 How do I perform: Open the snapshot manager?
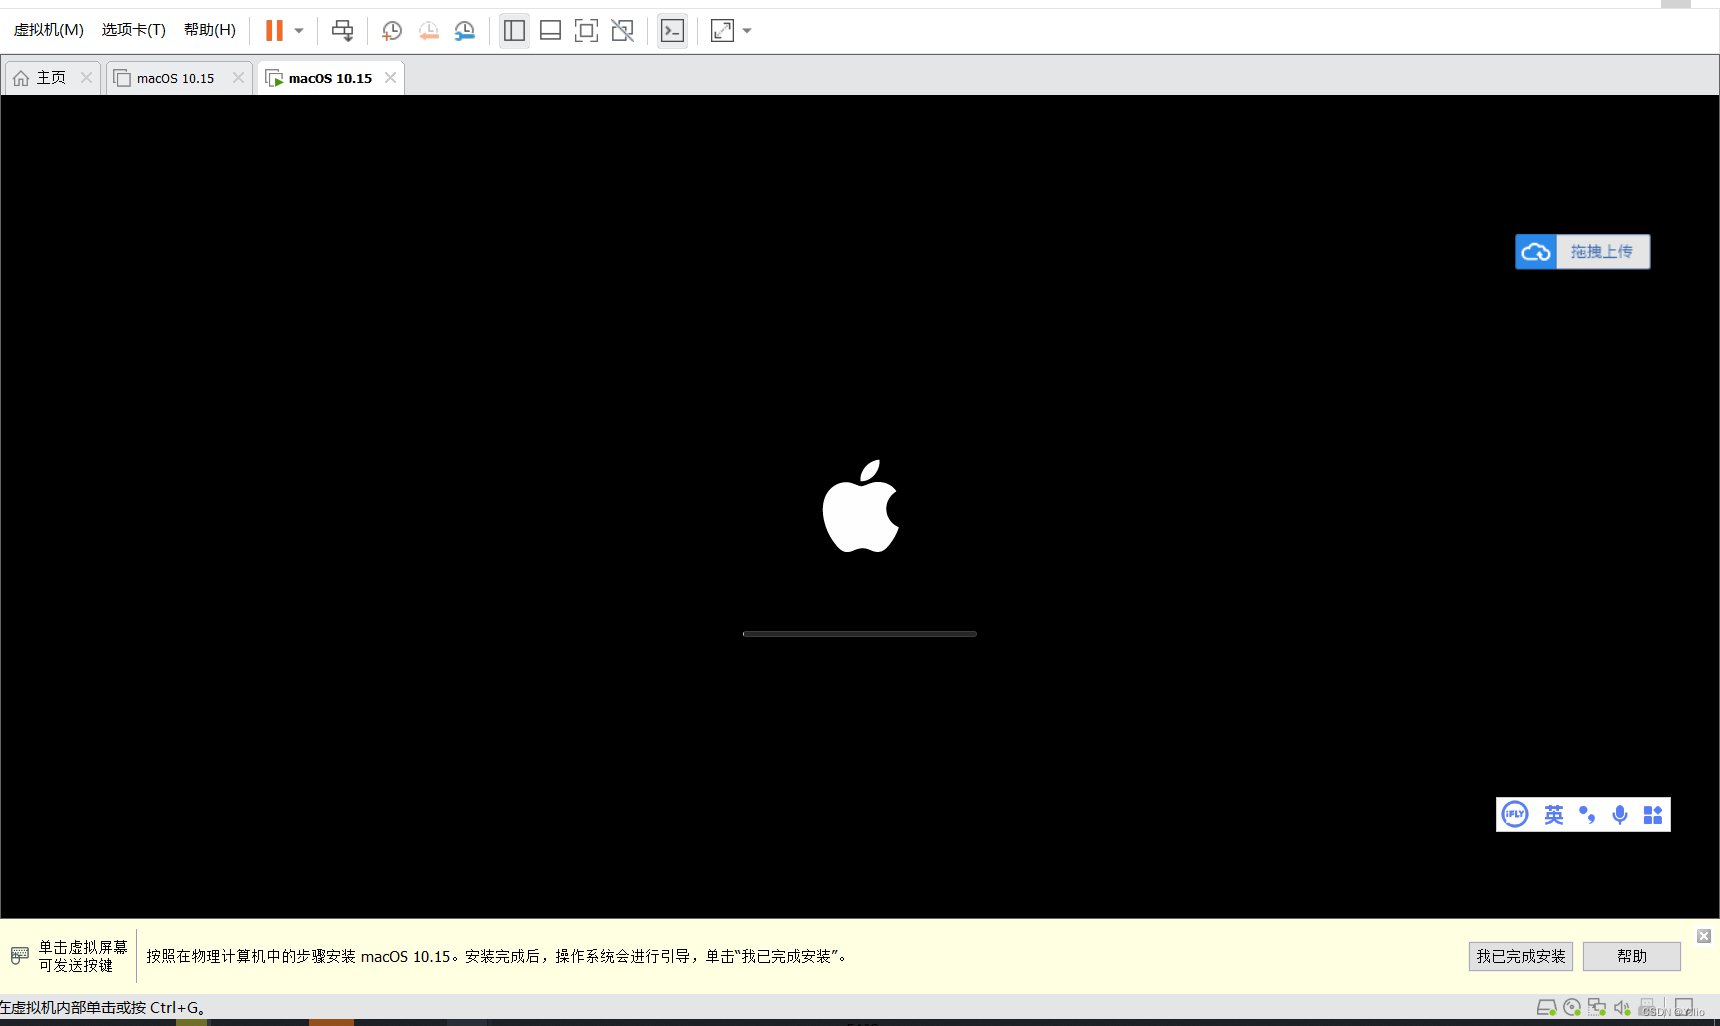(464, 31)
